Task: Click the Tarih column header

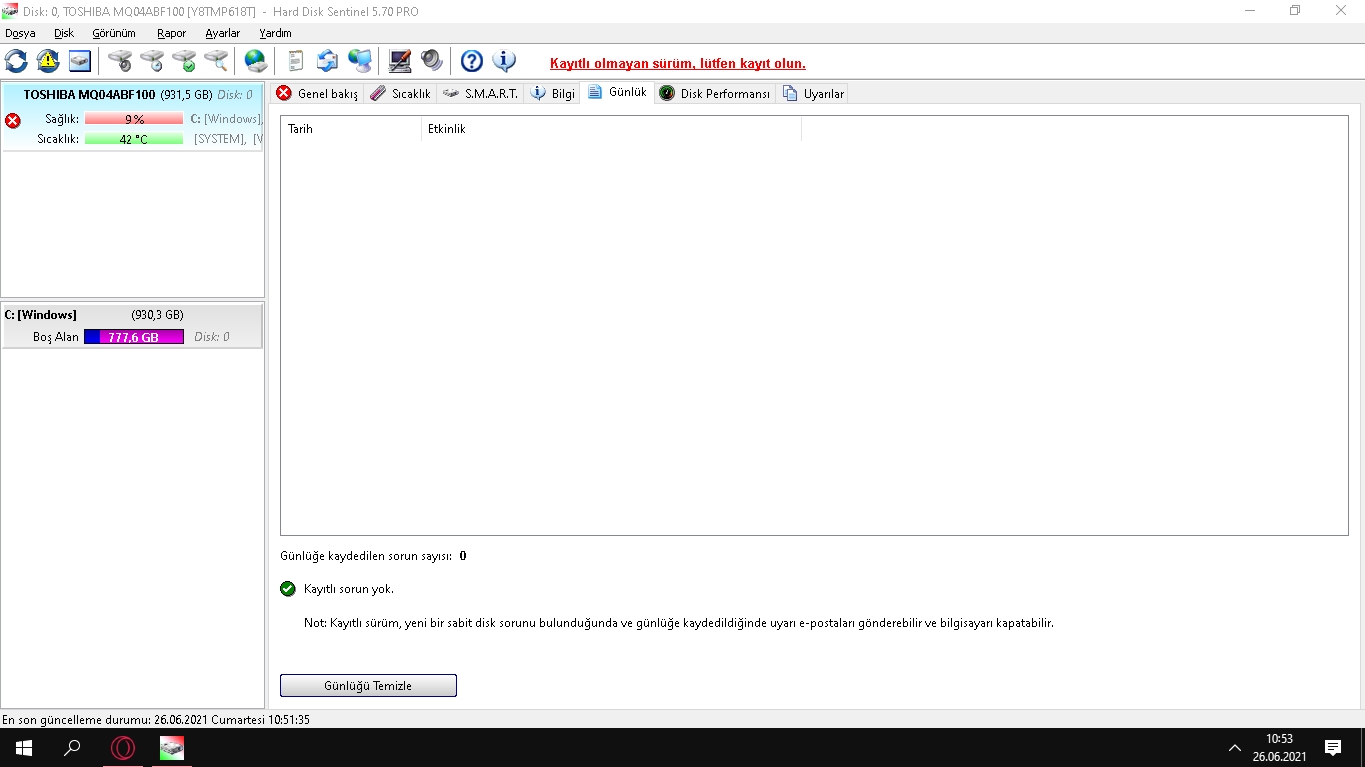Action: (x=351, y=129)
